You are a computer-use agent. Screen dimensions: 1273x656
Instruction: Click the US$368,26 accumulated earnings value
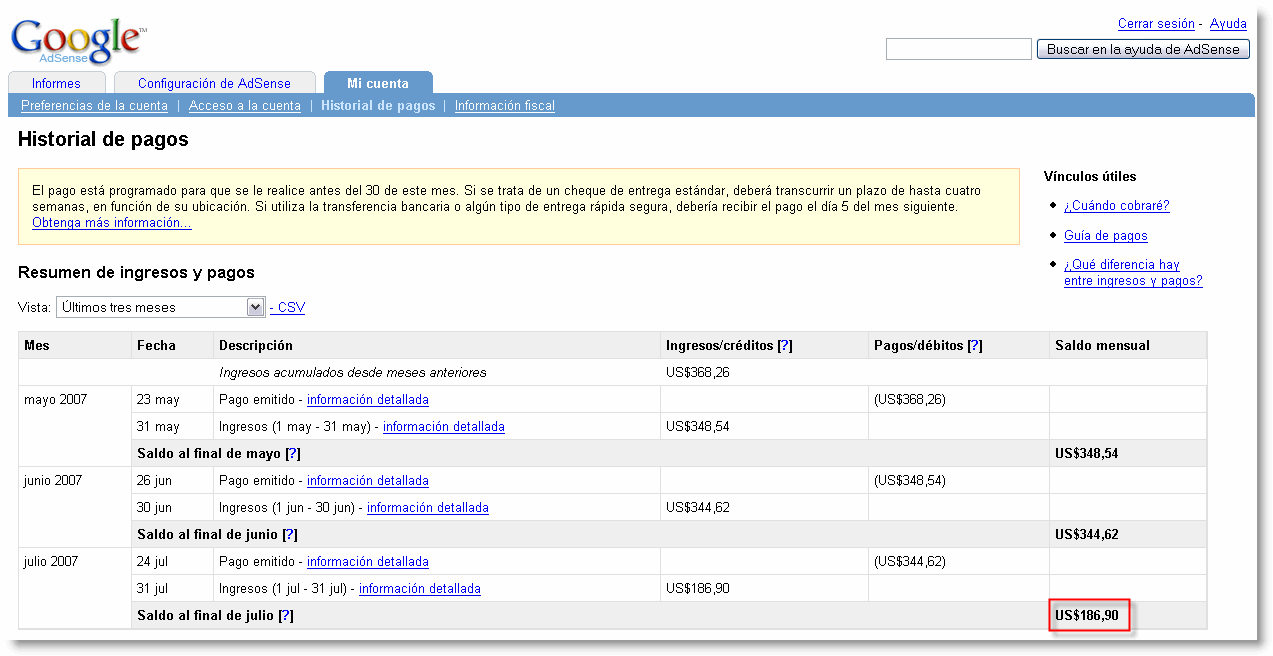(x=698, y=373)
